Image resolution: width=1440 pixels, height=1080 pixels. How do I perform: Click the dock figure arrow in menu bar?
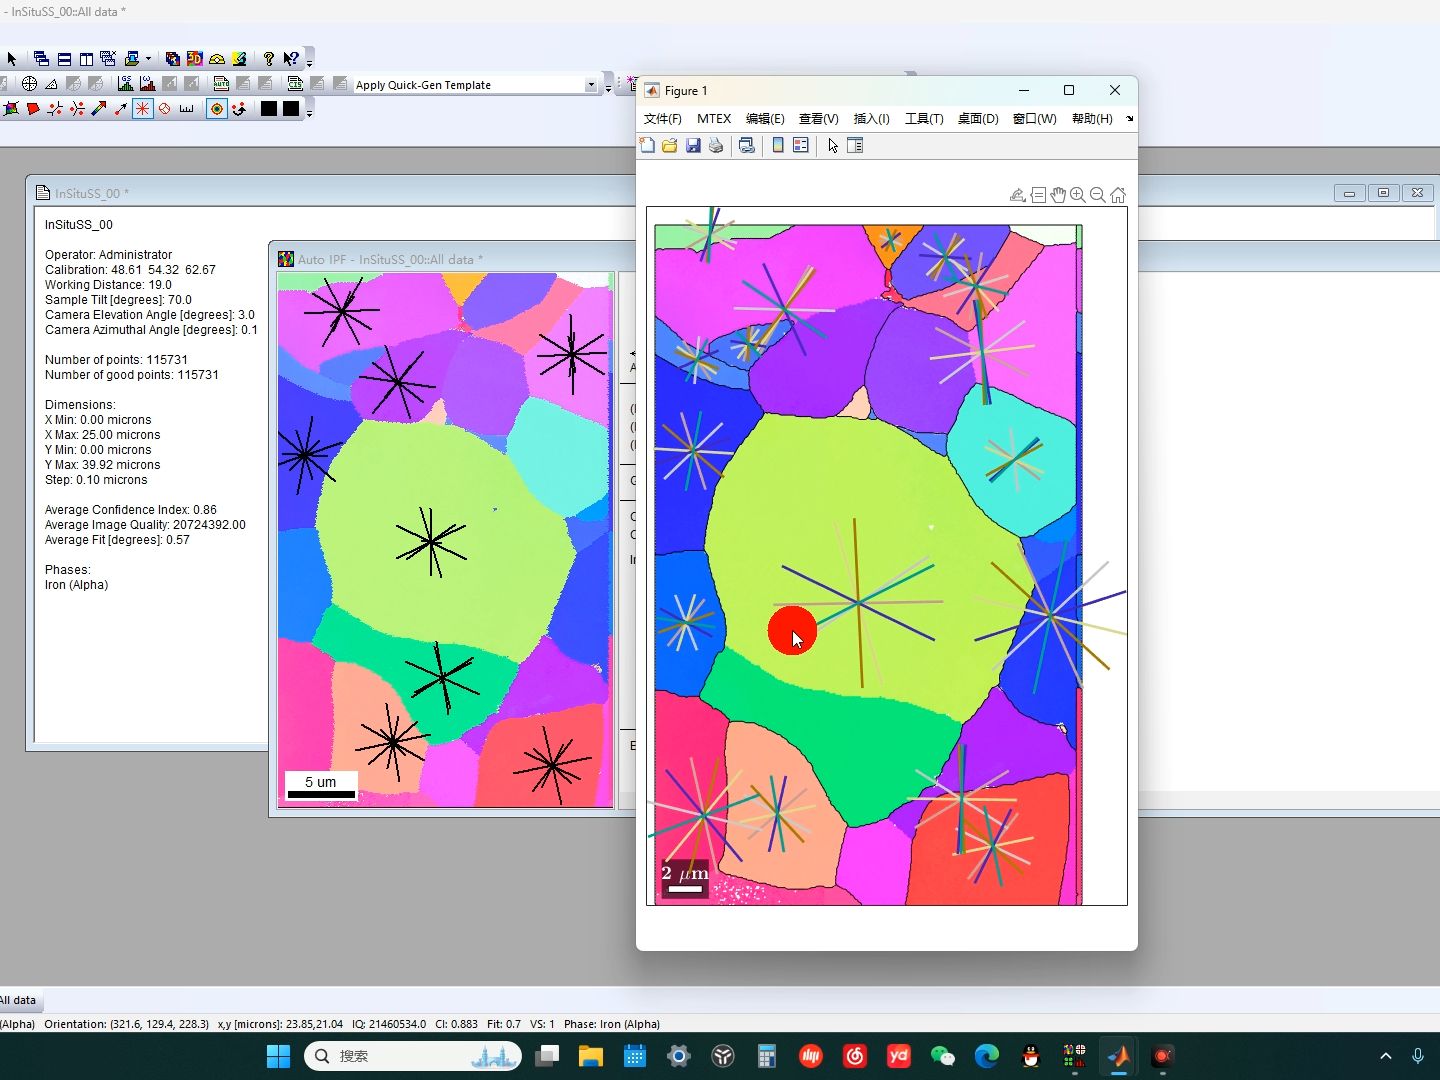pyautogui.click(x=1129, y=118)
